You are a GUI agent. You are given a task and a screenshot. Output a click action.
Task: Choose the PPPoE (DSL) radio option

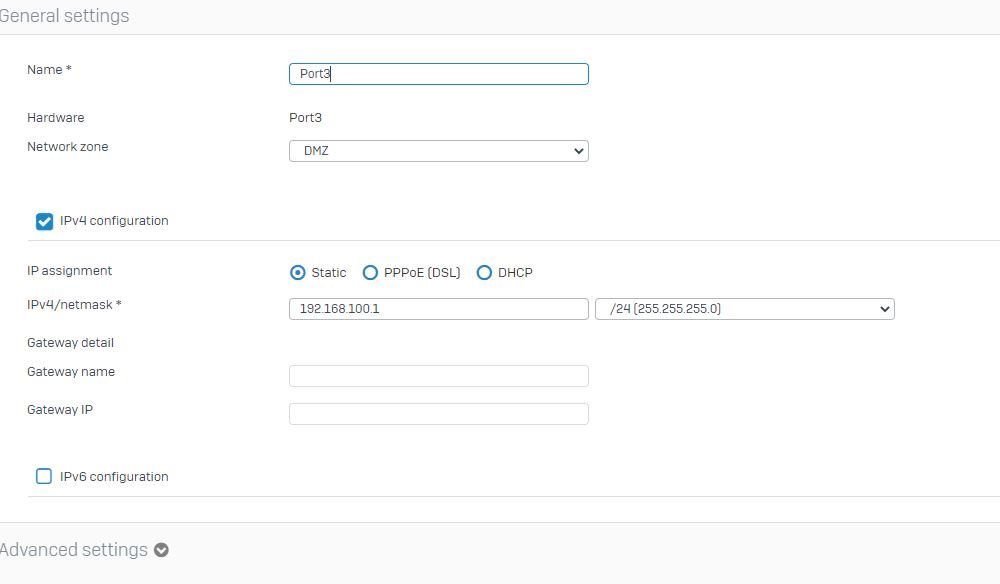coord(370,273)
